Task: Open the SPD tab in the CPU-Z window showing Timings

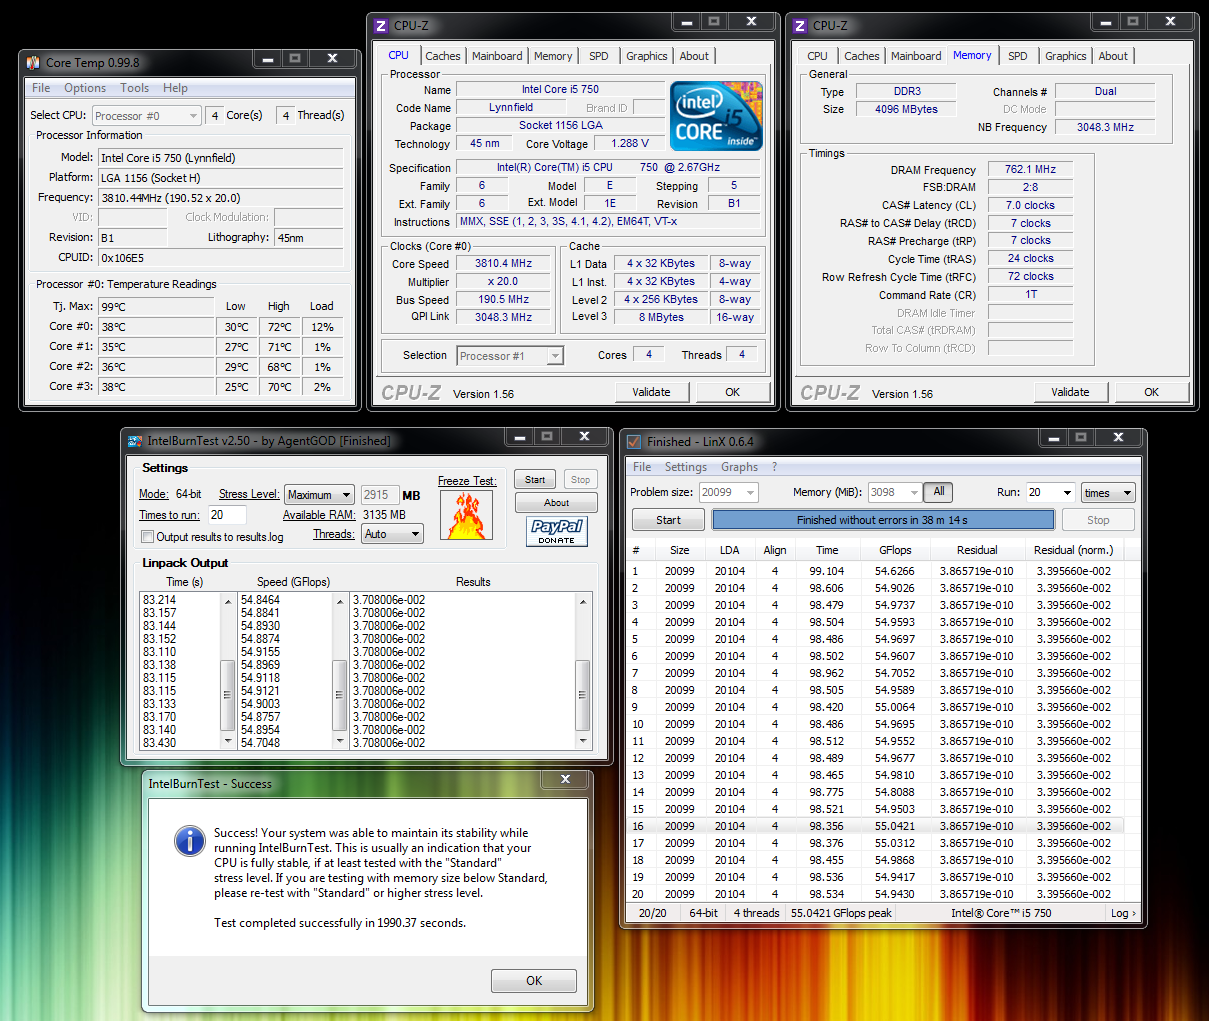Action: (1018, 56)
